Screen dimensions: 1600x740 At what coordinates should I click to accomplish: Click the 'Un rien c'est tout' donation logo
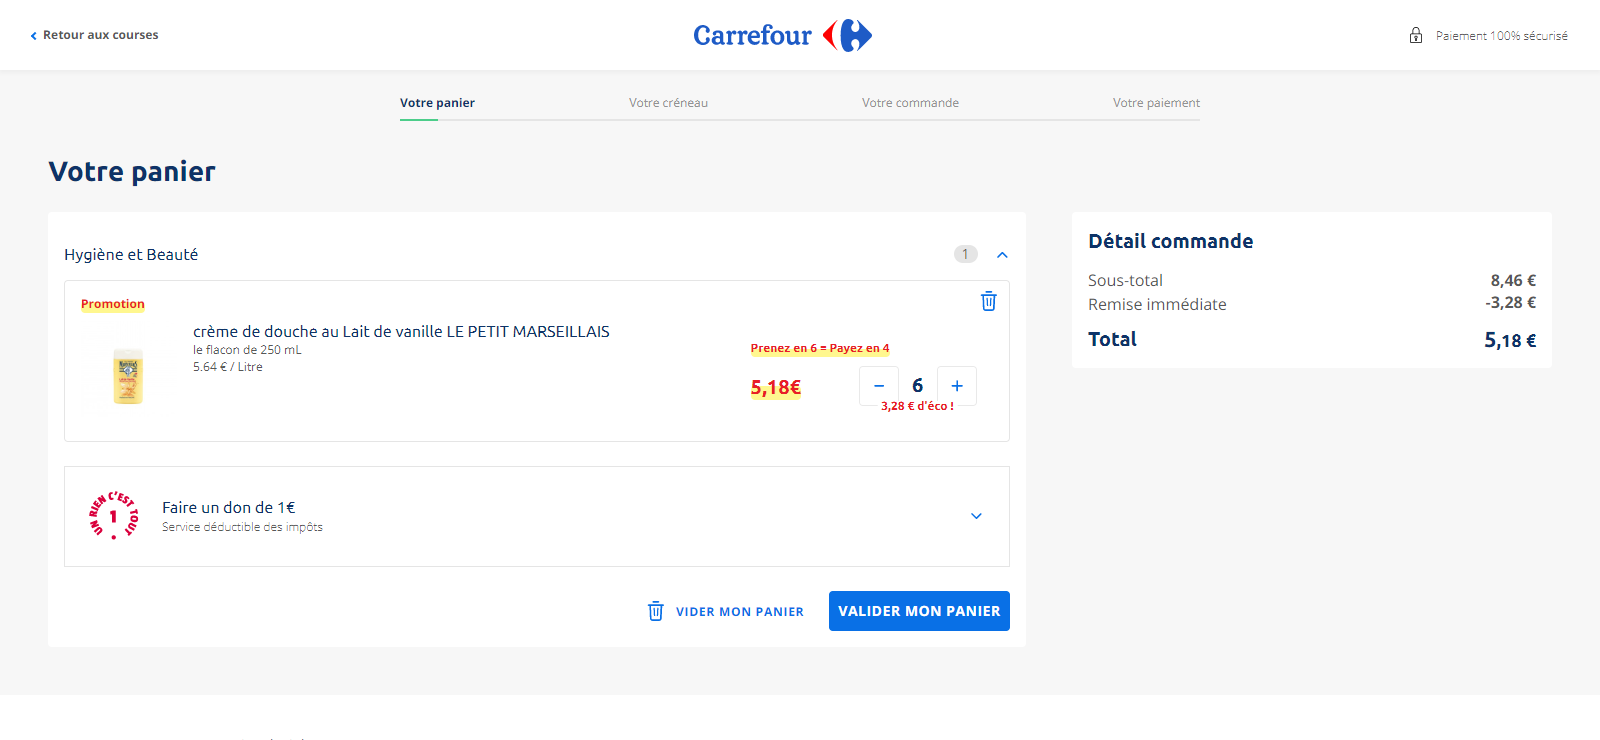coord(113,516)
